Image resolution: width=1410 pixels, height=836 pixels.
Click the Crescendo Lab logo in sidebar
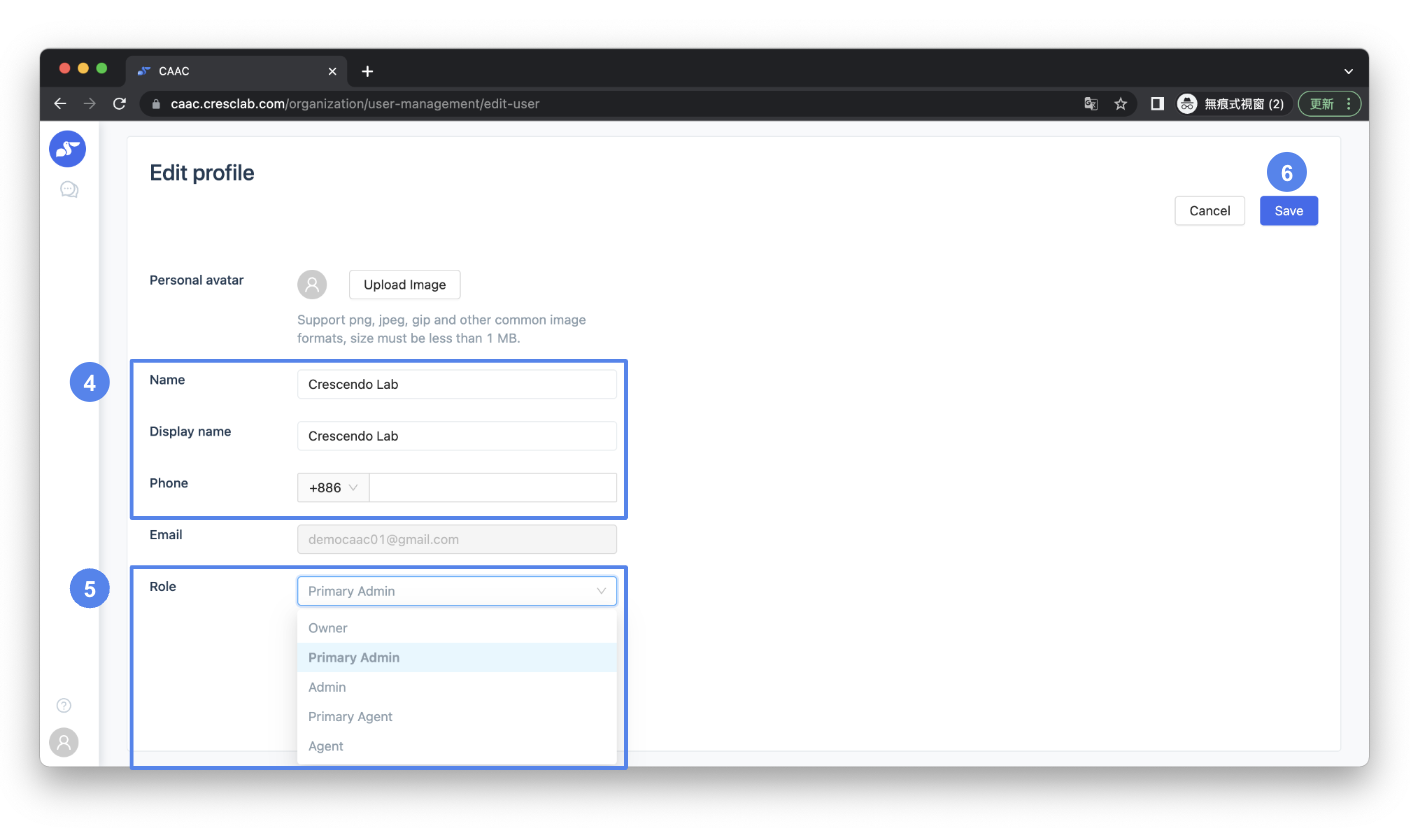click(67, 149)
